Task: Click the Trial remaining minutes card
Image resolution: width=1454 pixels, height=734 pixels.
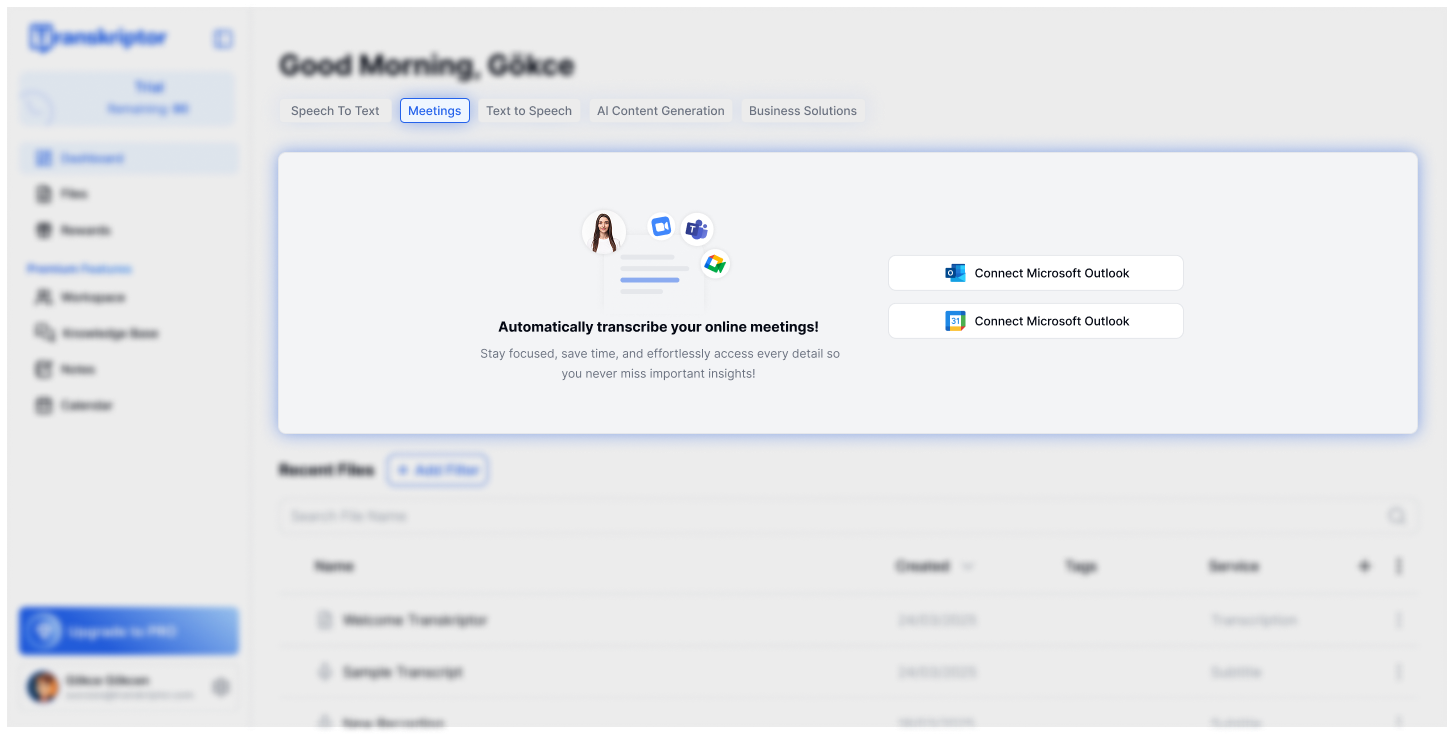Action: coord(128,98)
